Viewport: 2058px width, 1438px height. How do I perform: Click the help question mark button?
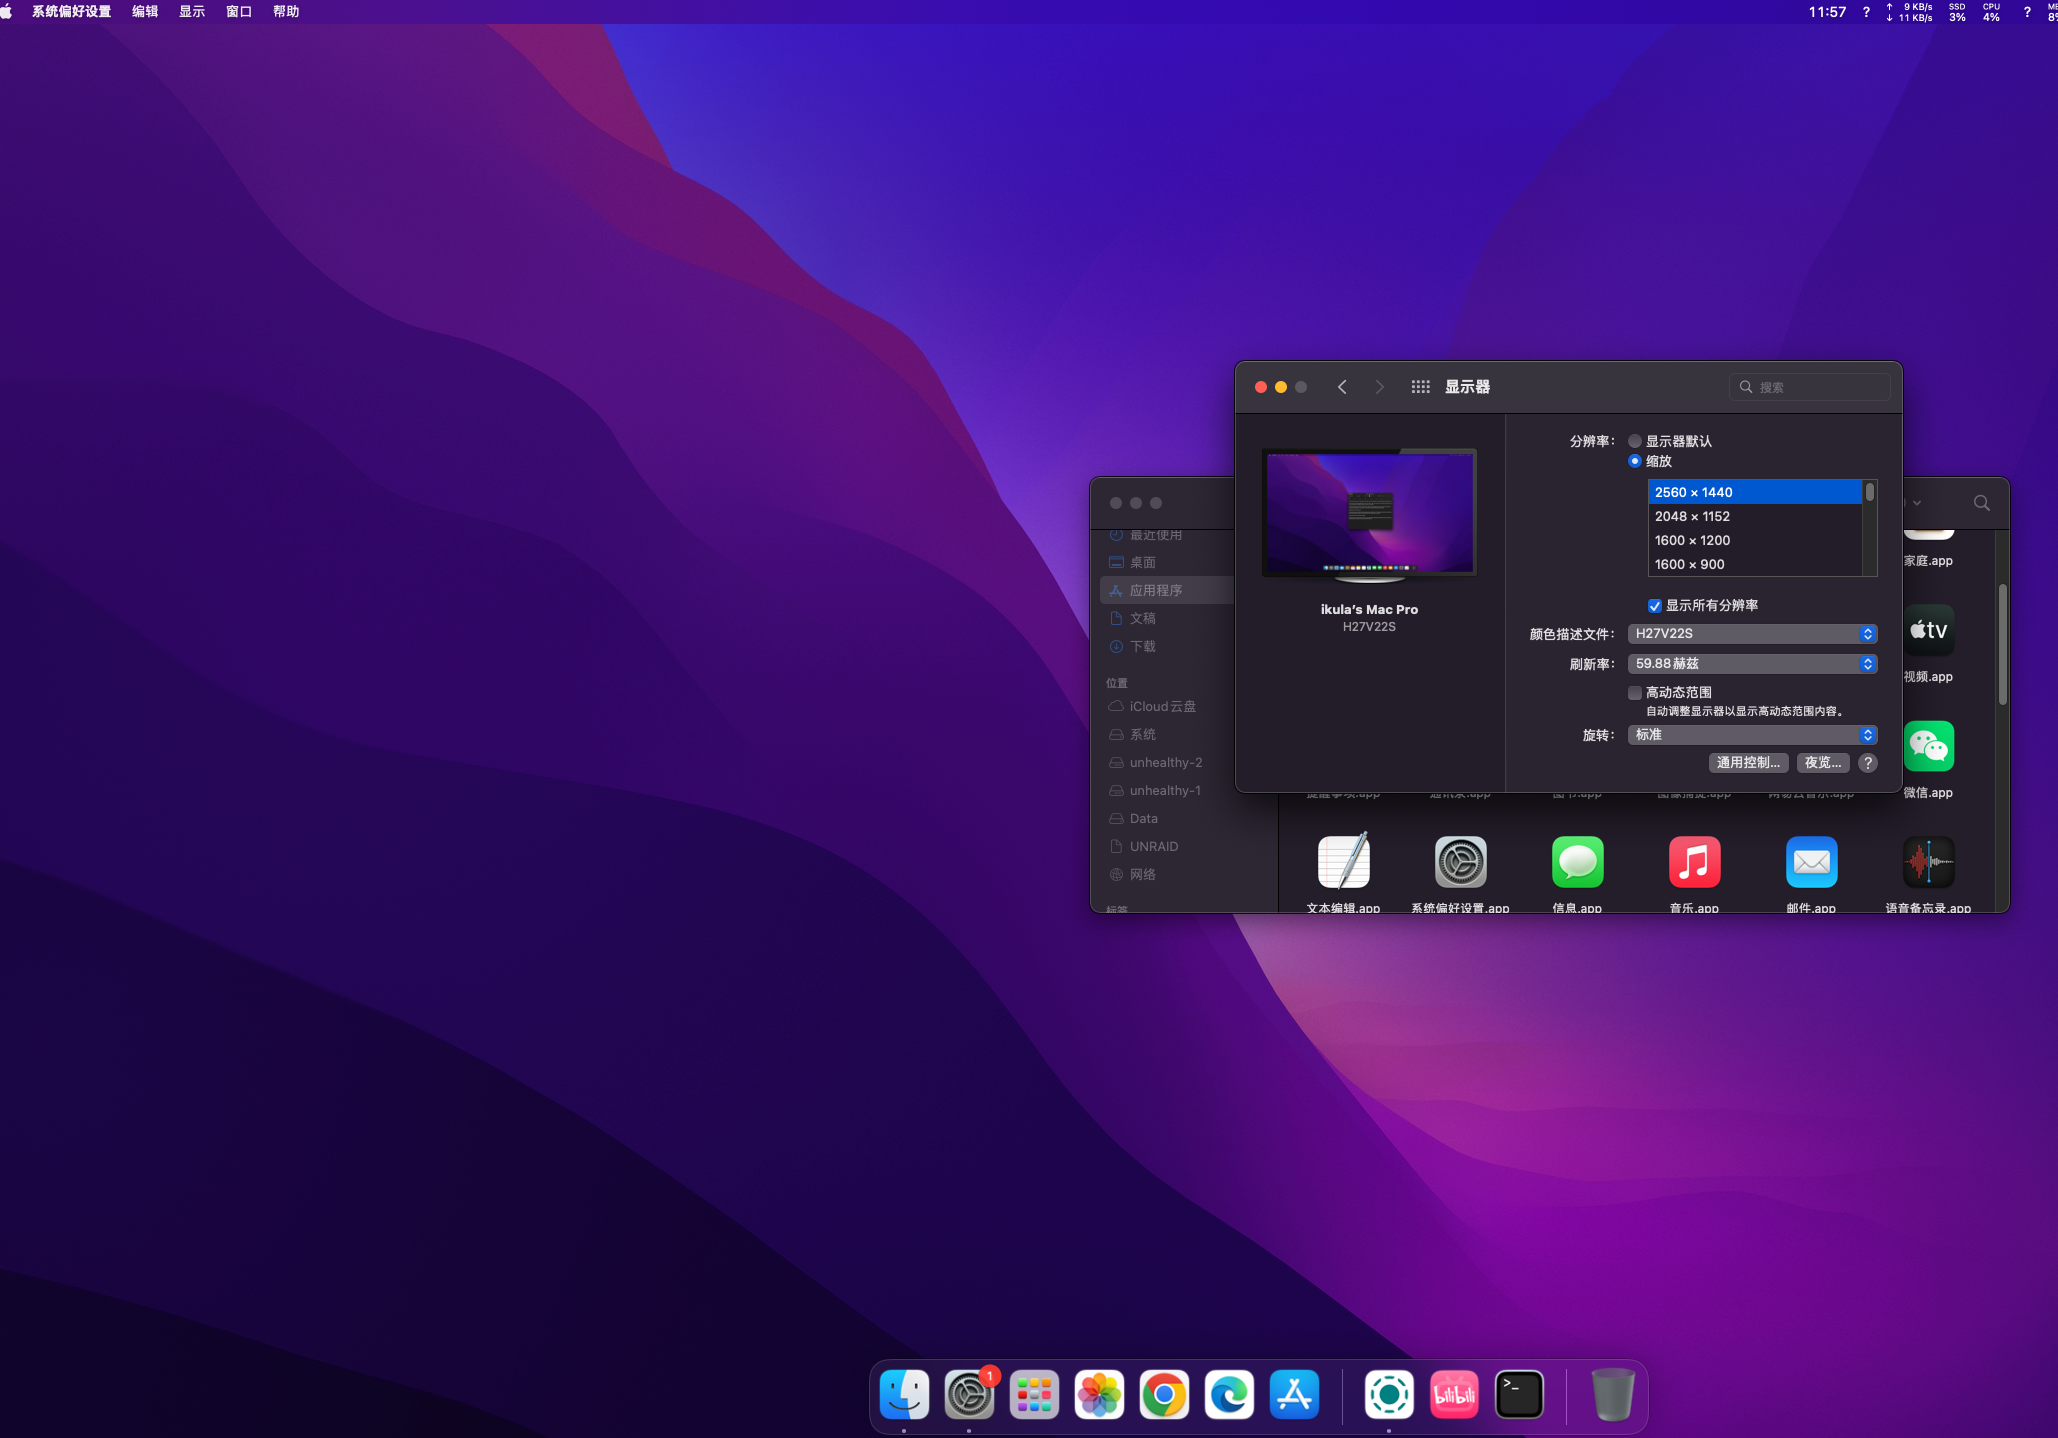[1867, 763]
